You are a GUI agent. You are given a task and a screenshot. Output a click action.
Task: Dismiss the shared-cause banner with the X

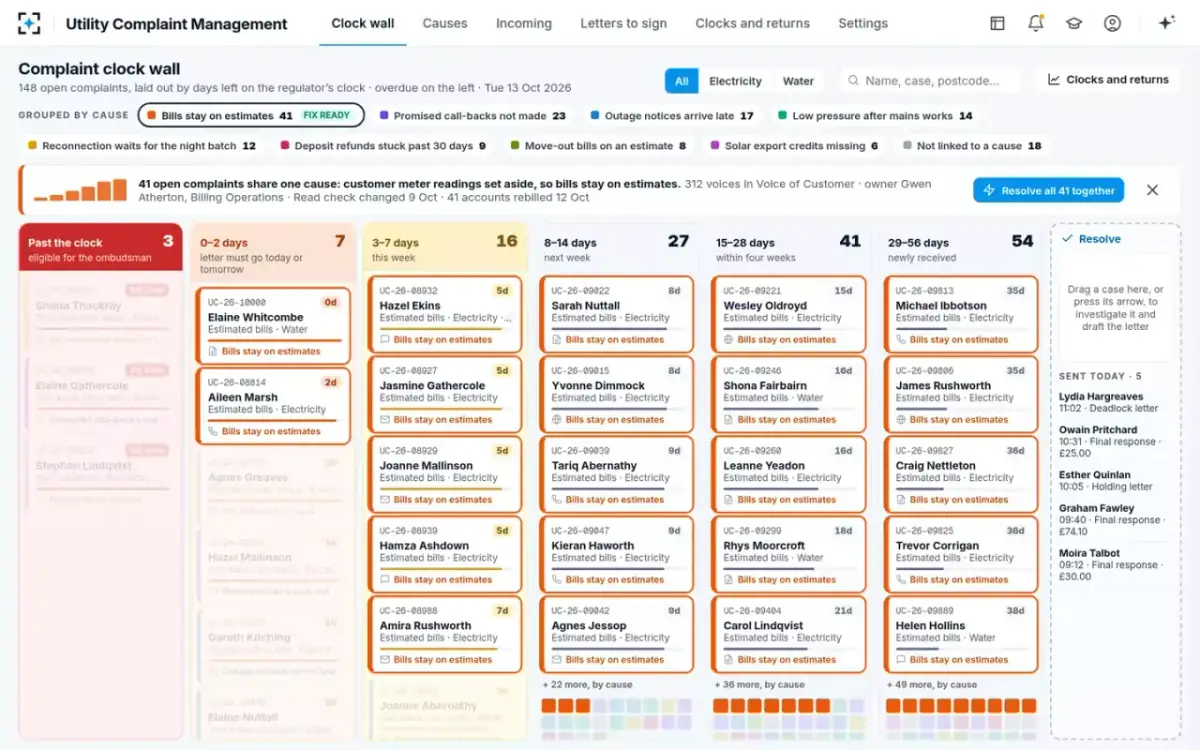[x=1152, y=190]
